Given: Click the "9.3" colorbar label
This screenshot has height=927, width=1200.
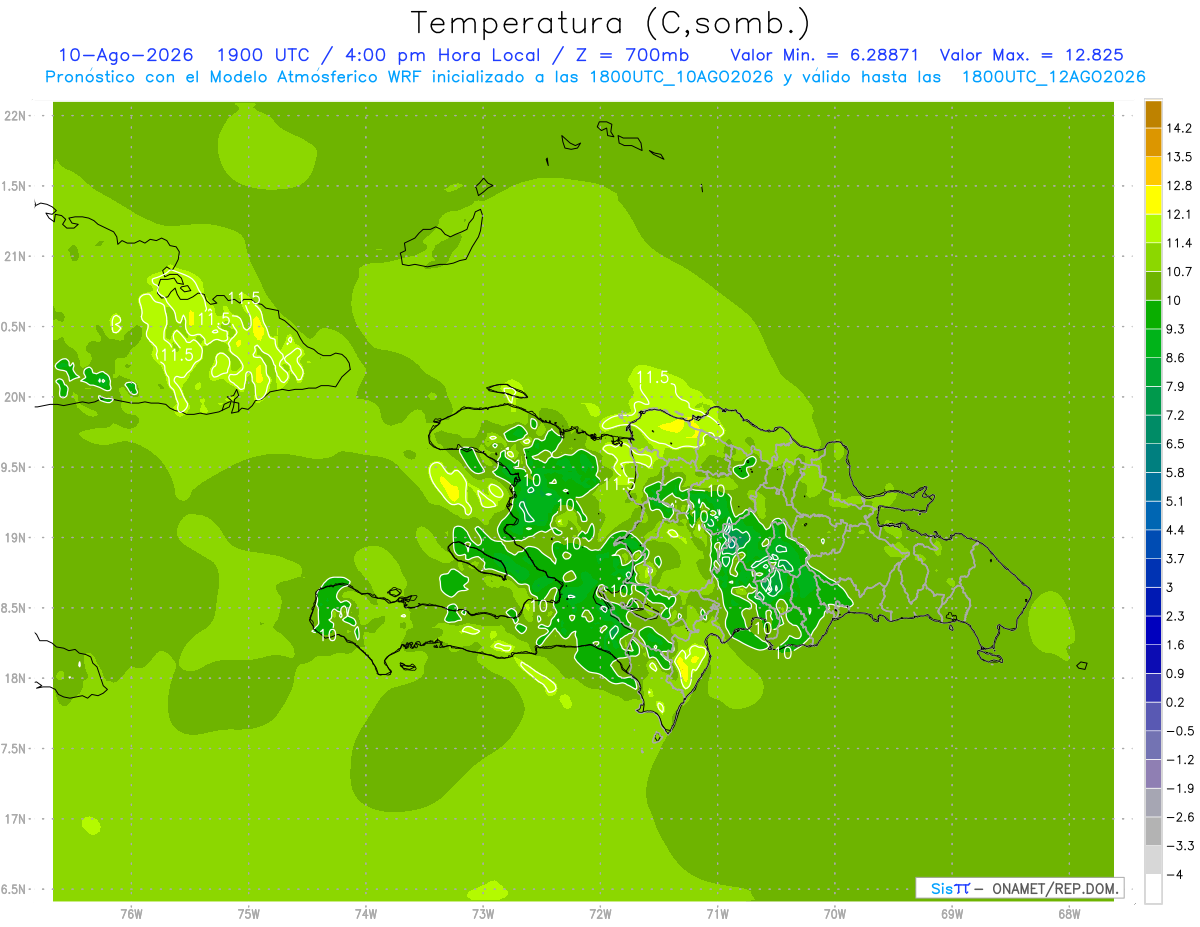Looking at the screenshot, I should tap(1176, 329).
